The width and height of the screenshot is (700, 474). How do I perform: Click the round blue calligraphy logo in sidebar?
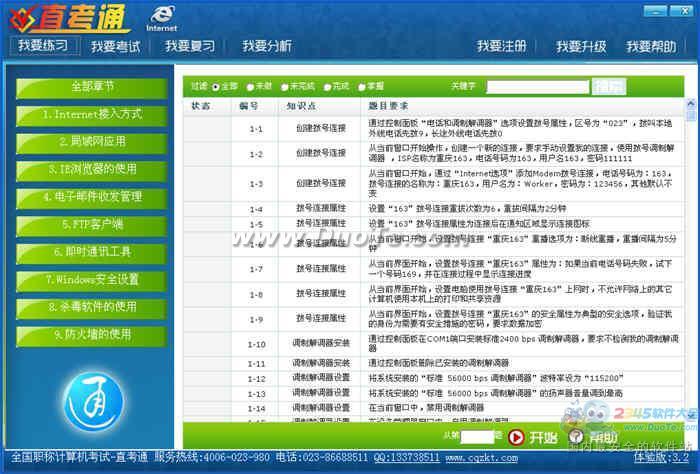(93, 402)
